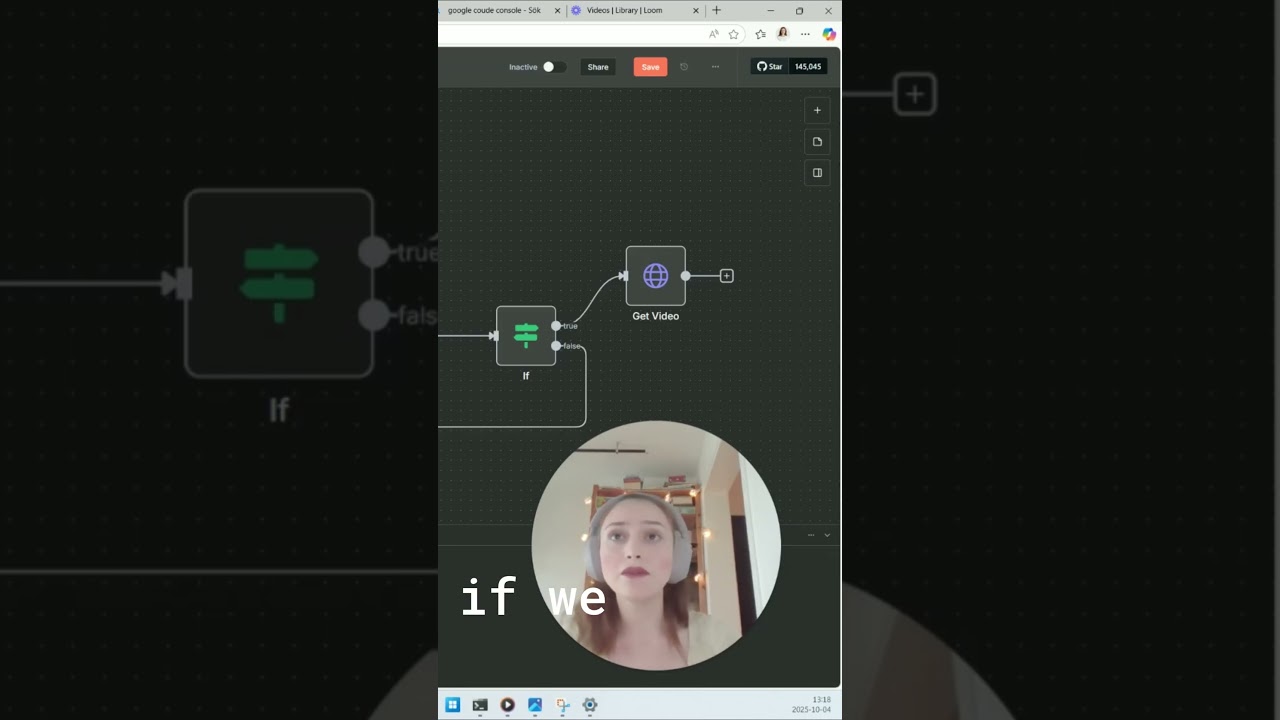This screenshot has height=720, width=1280.
Task: Click the Get Video label
Action: (656, 316)
